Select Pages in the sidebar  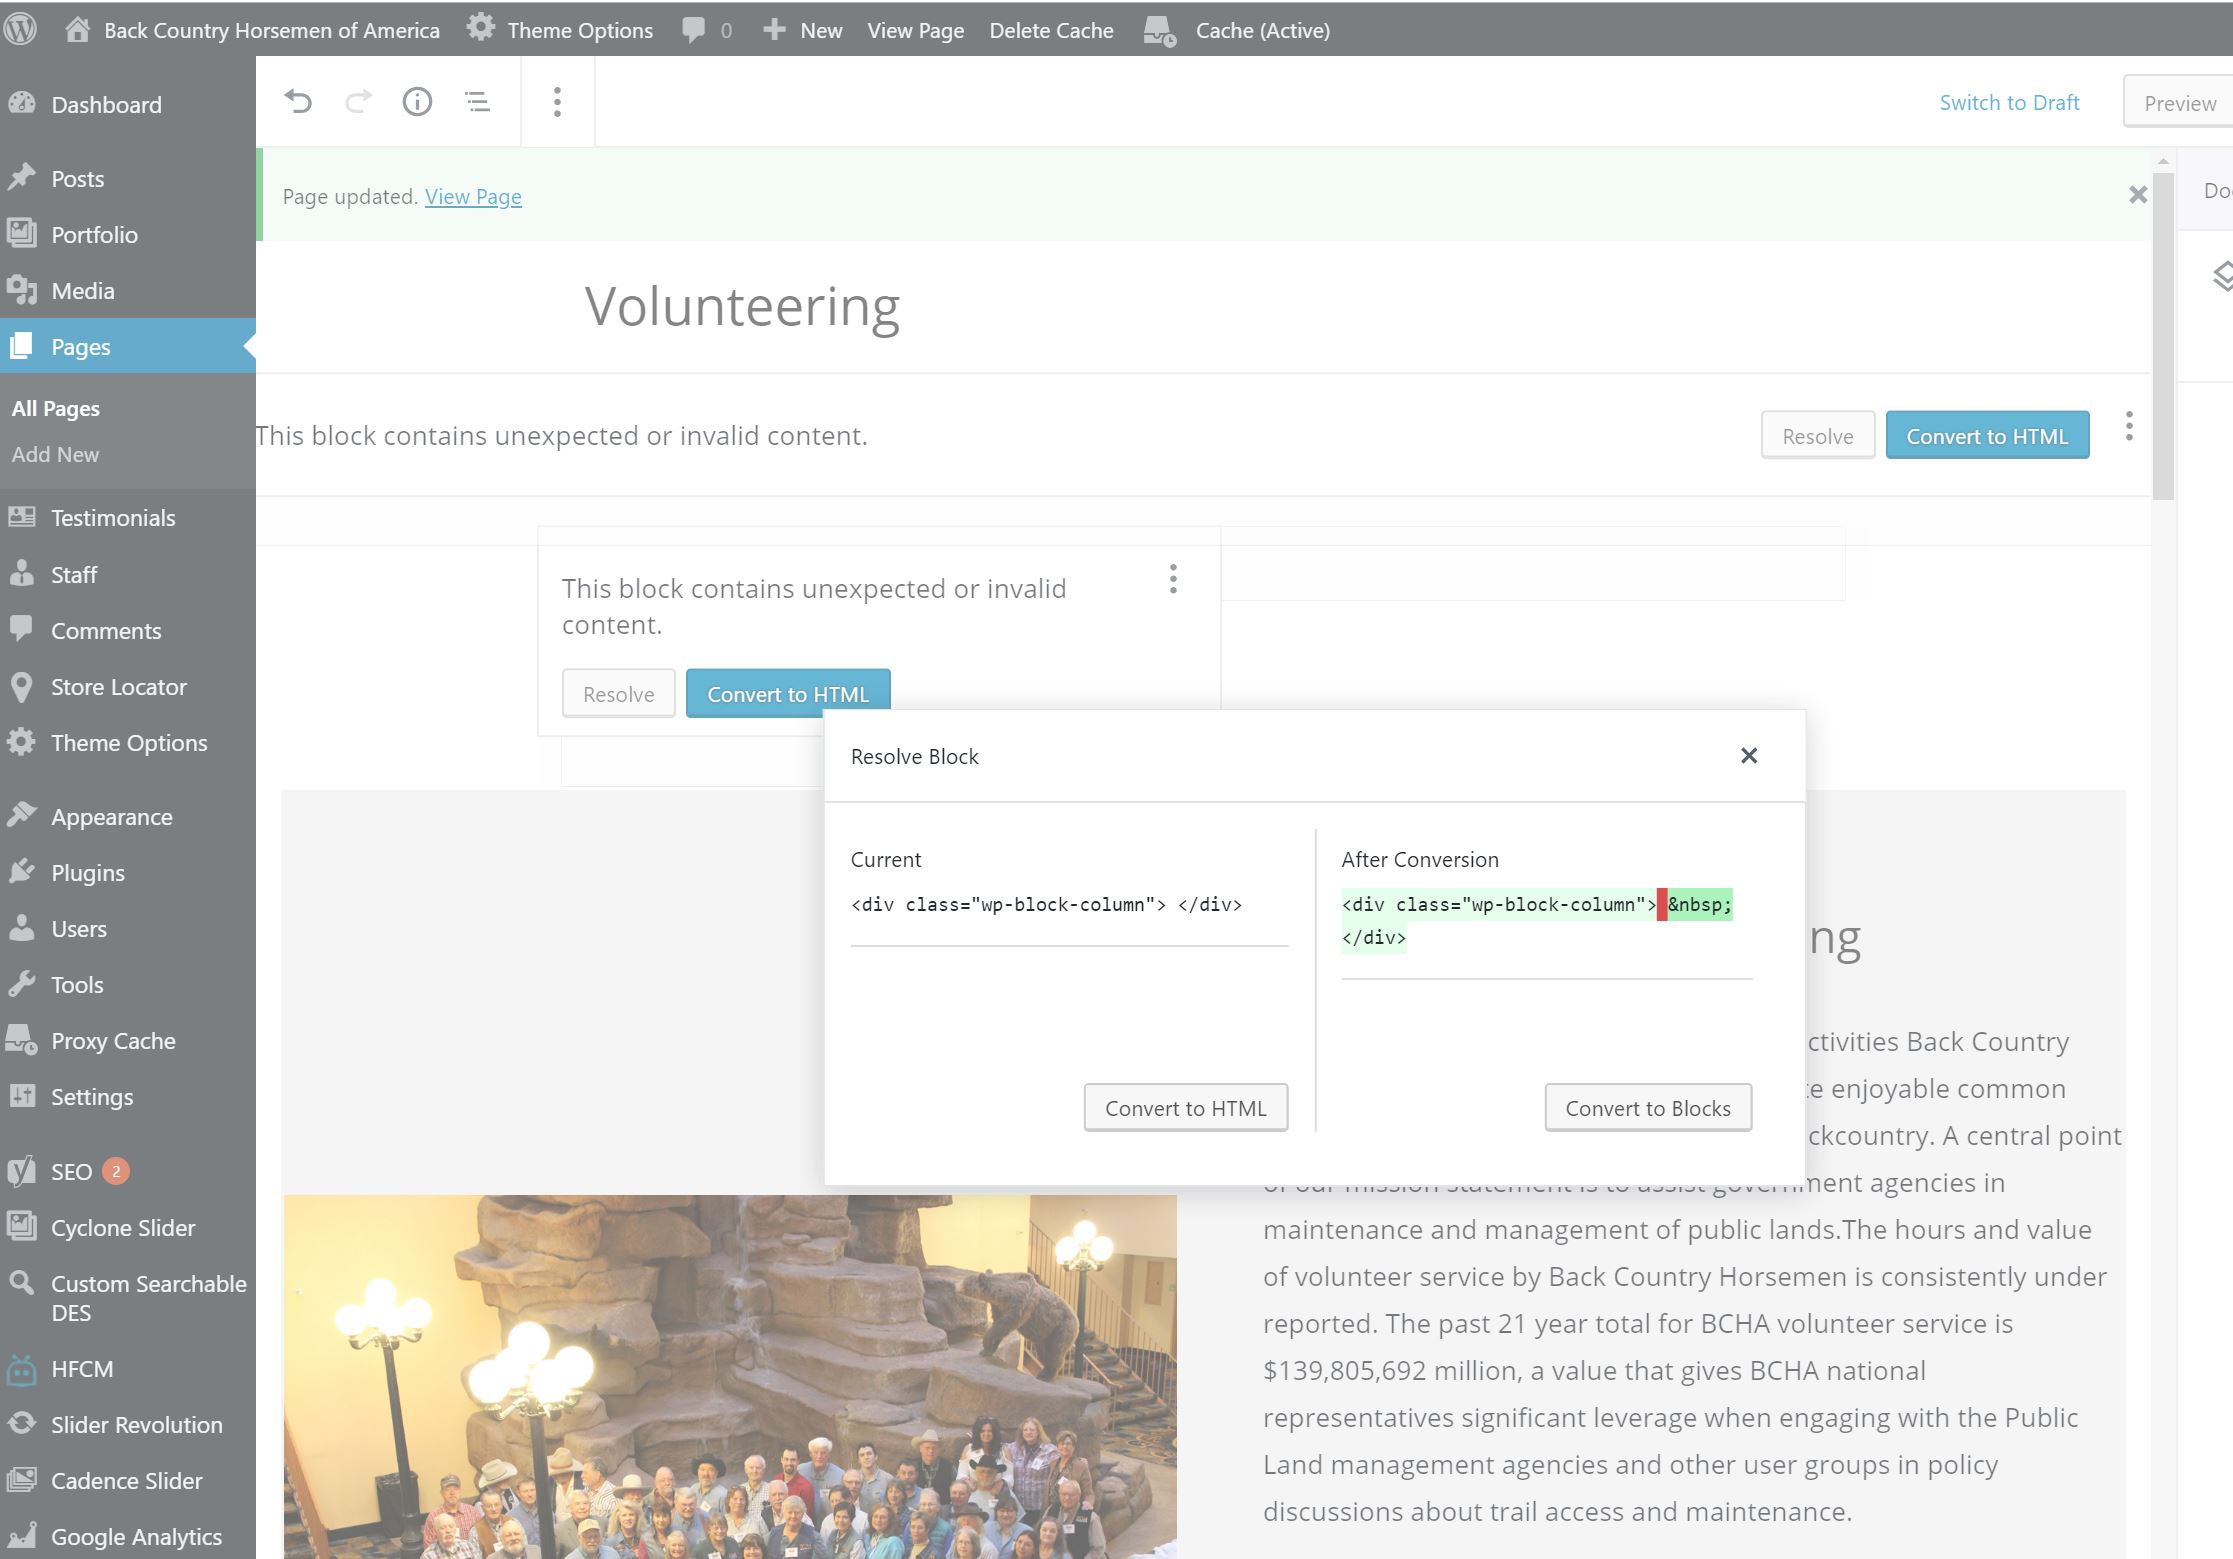pos(128,346)
